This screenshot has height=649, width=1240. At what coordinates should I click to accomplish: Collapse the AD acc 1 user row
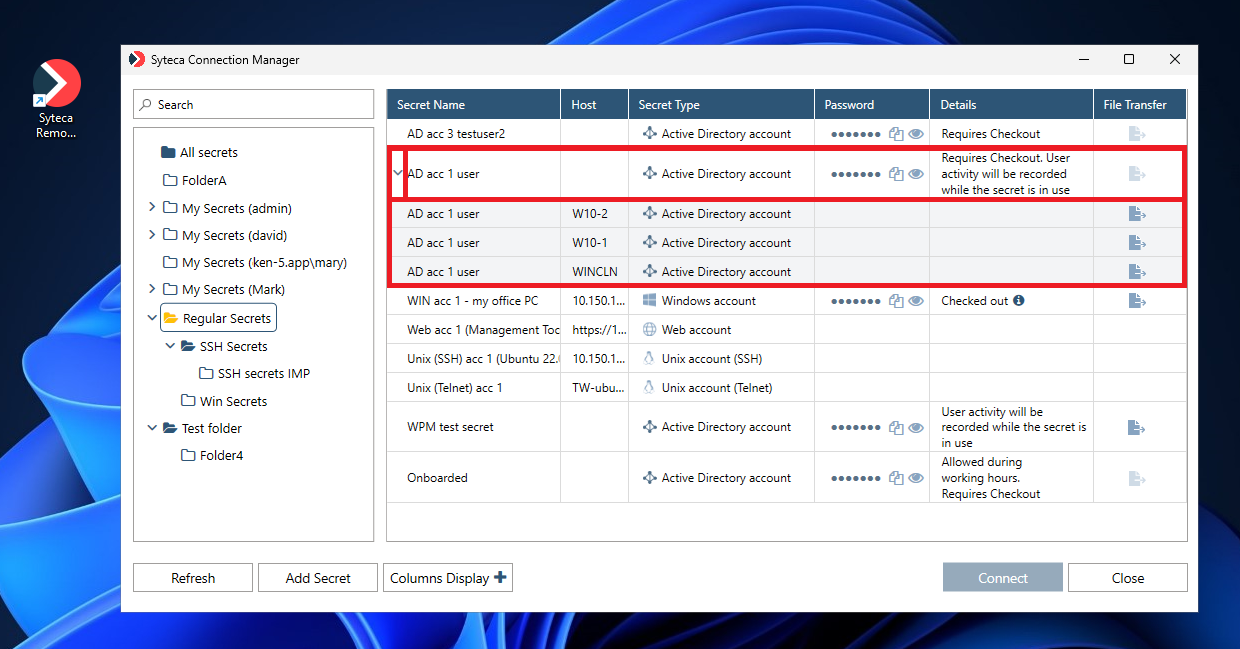(x=397, y=174)
